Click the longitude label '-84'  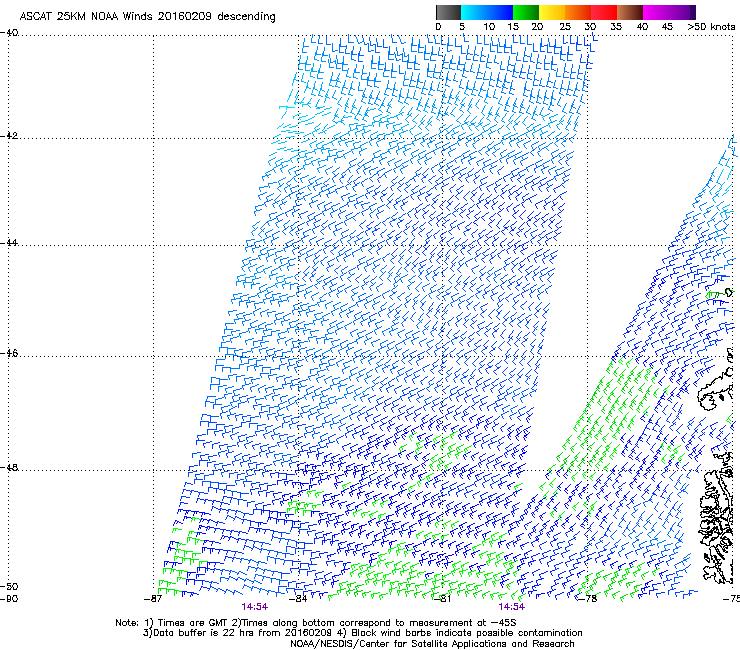(x=298, y=599)
